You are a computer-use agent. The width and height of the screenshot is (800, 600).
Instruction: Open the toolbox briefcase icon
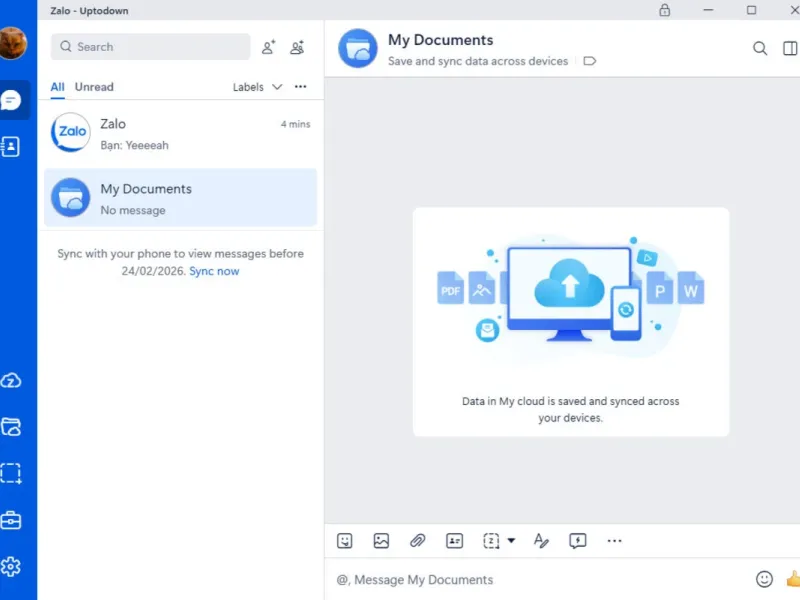tap(11, 520)
